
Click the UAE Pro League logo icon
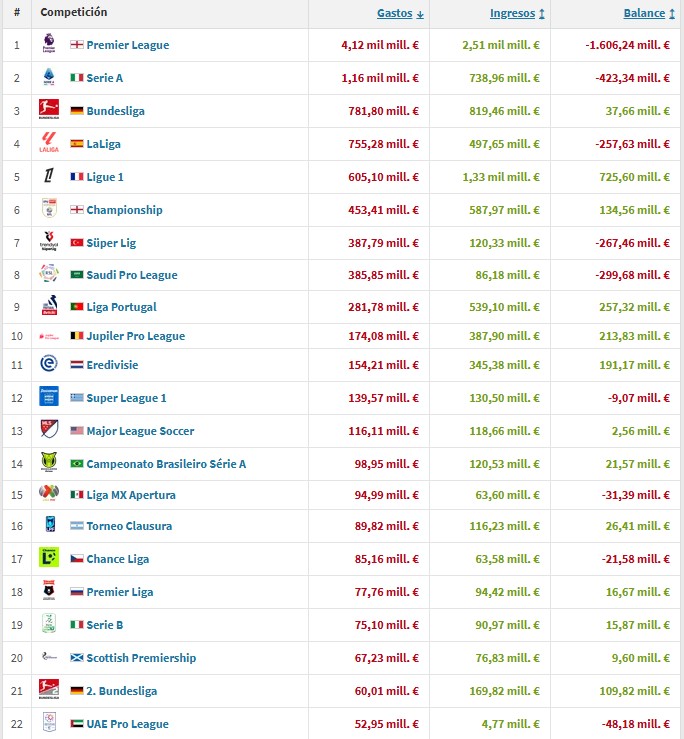(49, 722)
